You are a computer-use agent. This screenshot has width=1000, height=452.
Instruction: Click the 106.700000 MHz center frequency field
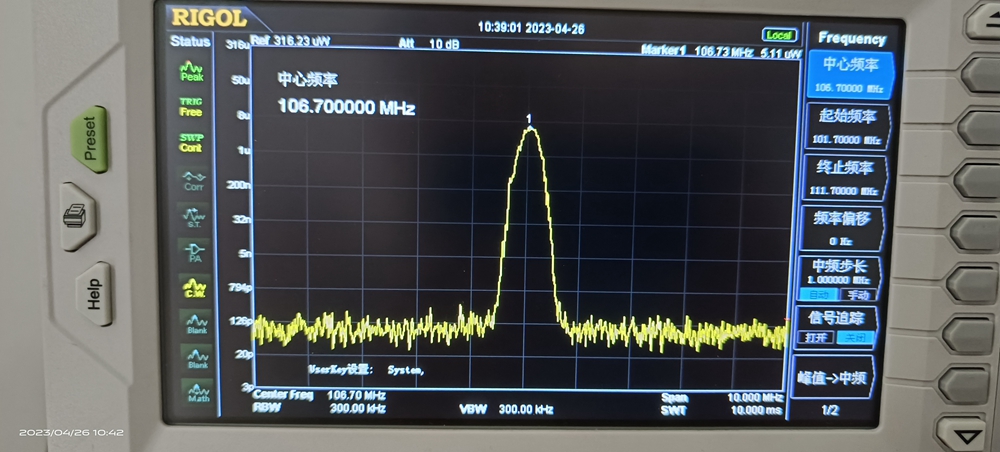coord(346,108)
